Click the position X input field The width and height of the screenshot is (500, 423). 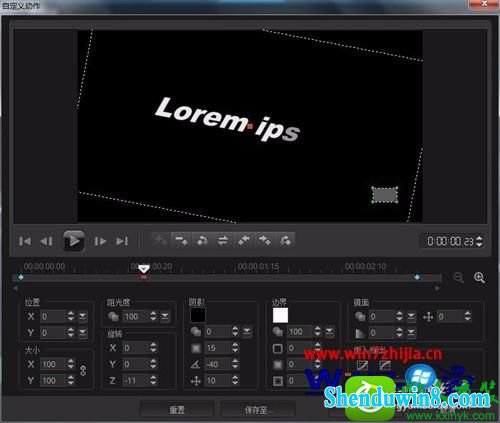[53, 316]
